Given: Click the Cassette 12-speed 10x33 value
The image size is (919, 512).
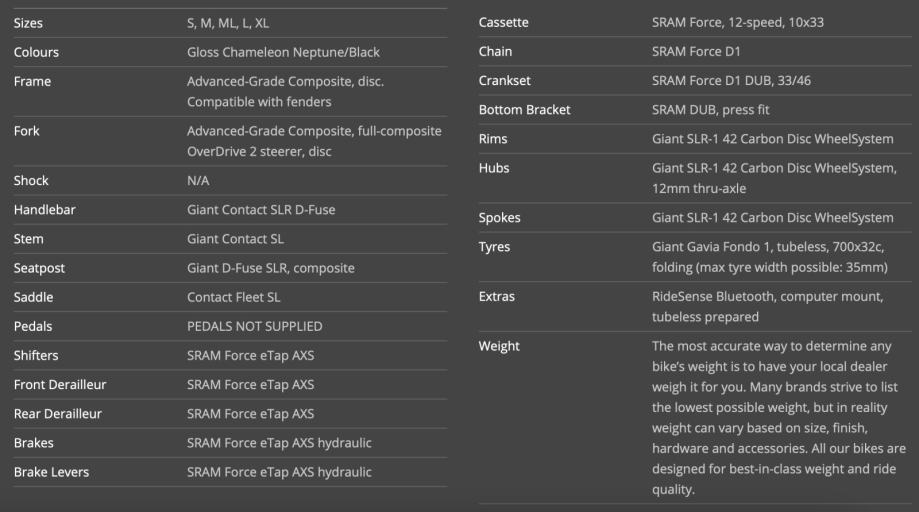Looking at the screenshot, I should click(x=737, y=23).
